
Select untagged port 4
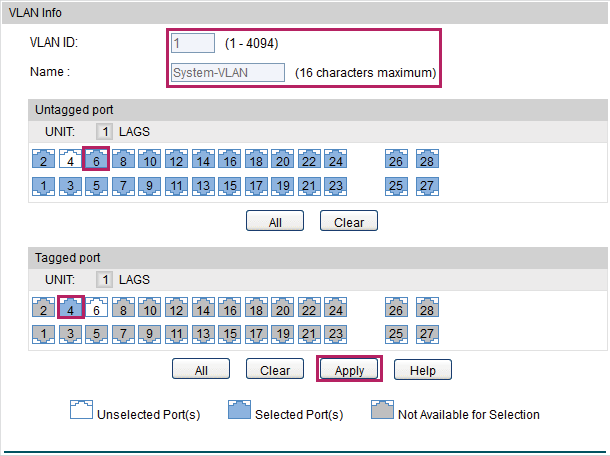[70, 159]
